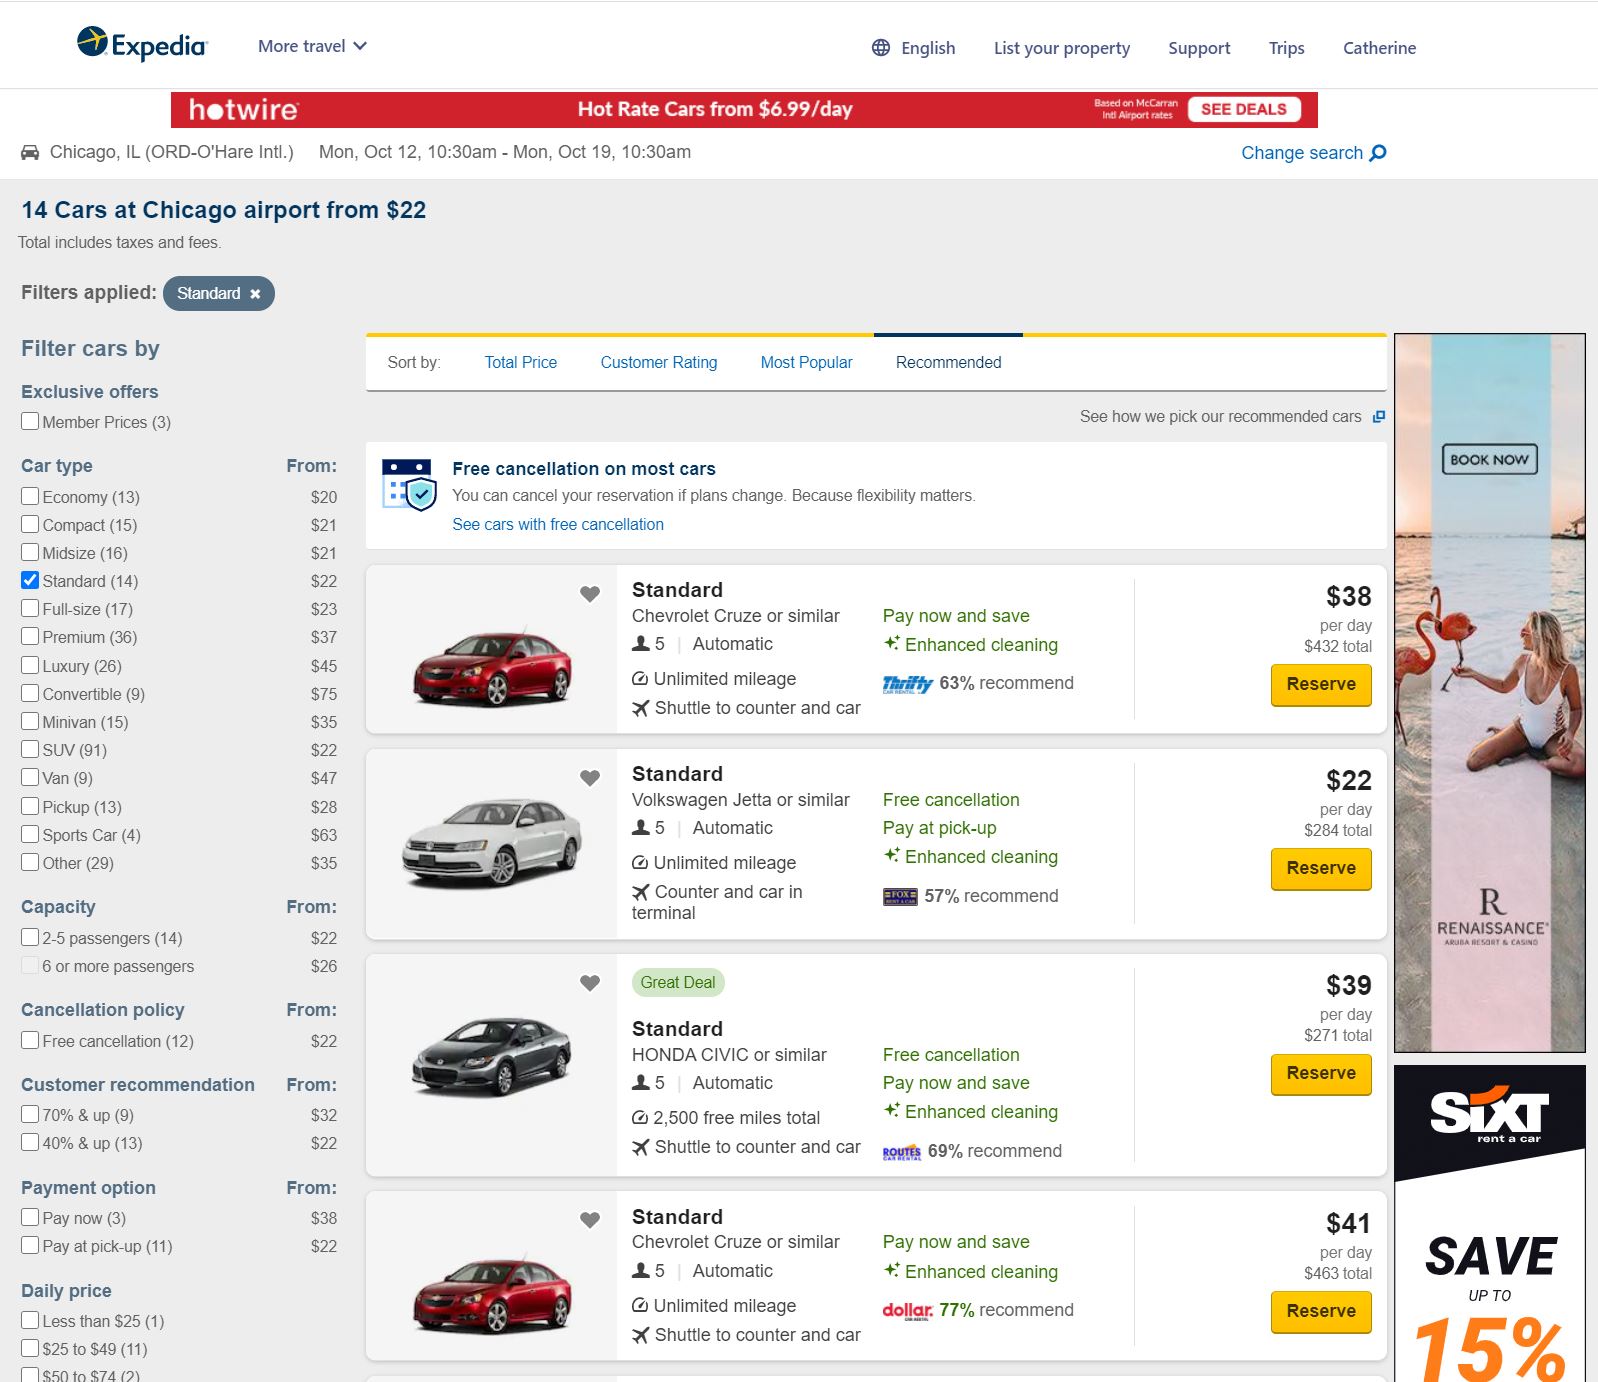Check the Compact car type filter
Viewport: 1598px width, 1382px height.
click(x=30, y=525)
